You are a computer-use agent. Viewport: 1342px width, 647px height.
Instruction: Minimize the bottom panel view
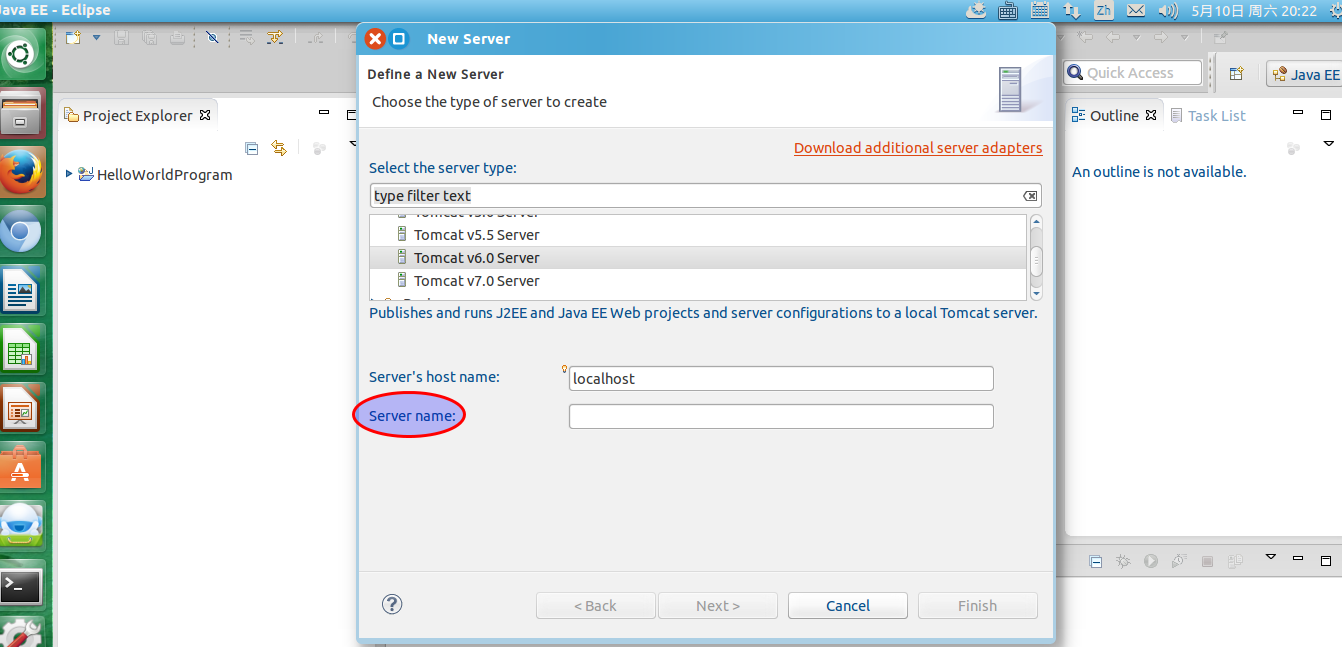point(1300,557)
